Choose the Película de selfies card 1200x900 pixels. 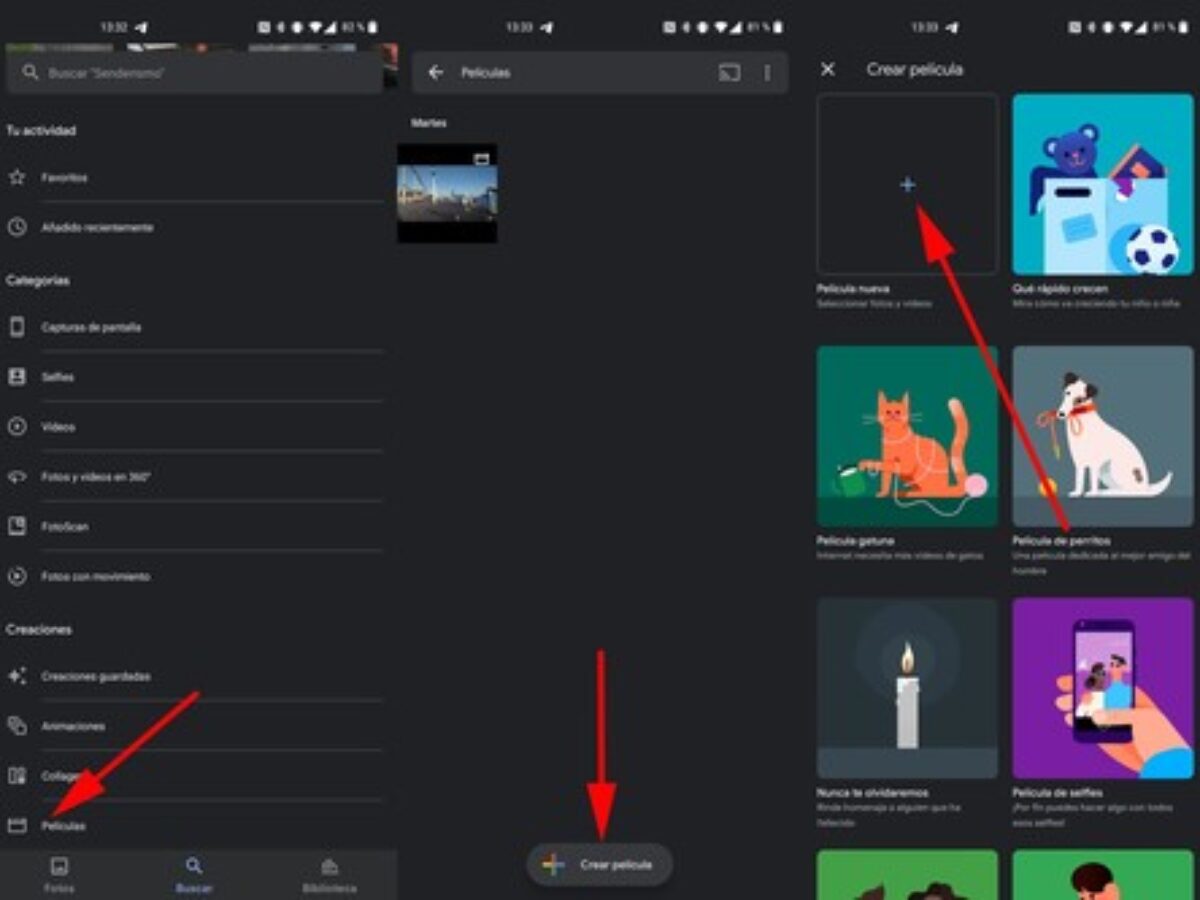pos(1103,688)
